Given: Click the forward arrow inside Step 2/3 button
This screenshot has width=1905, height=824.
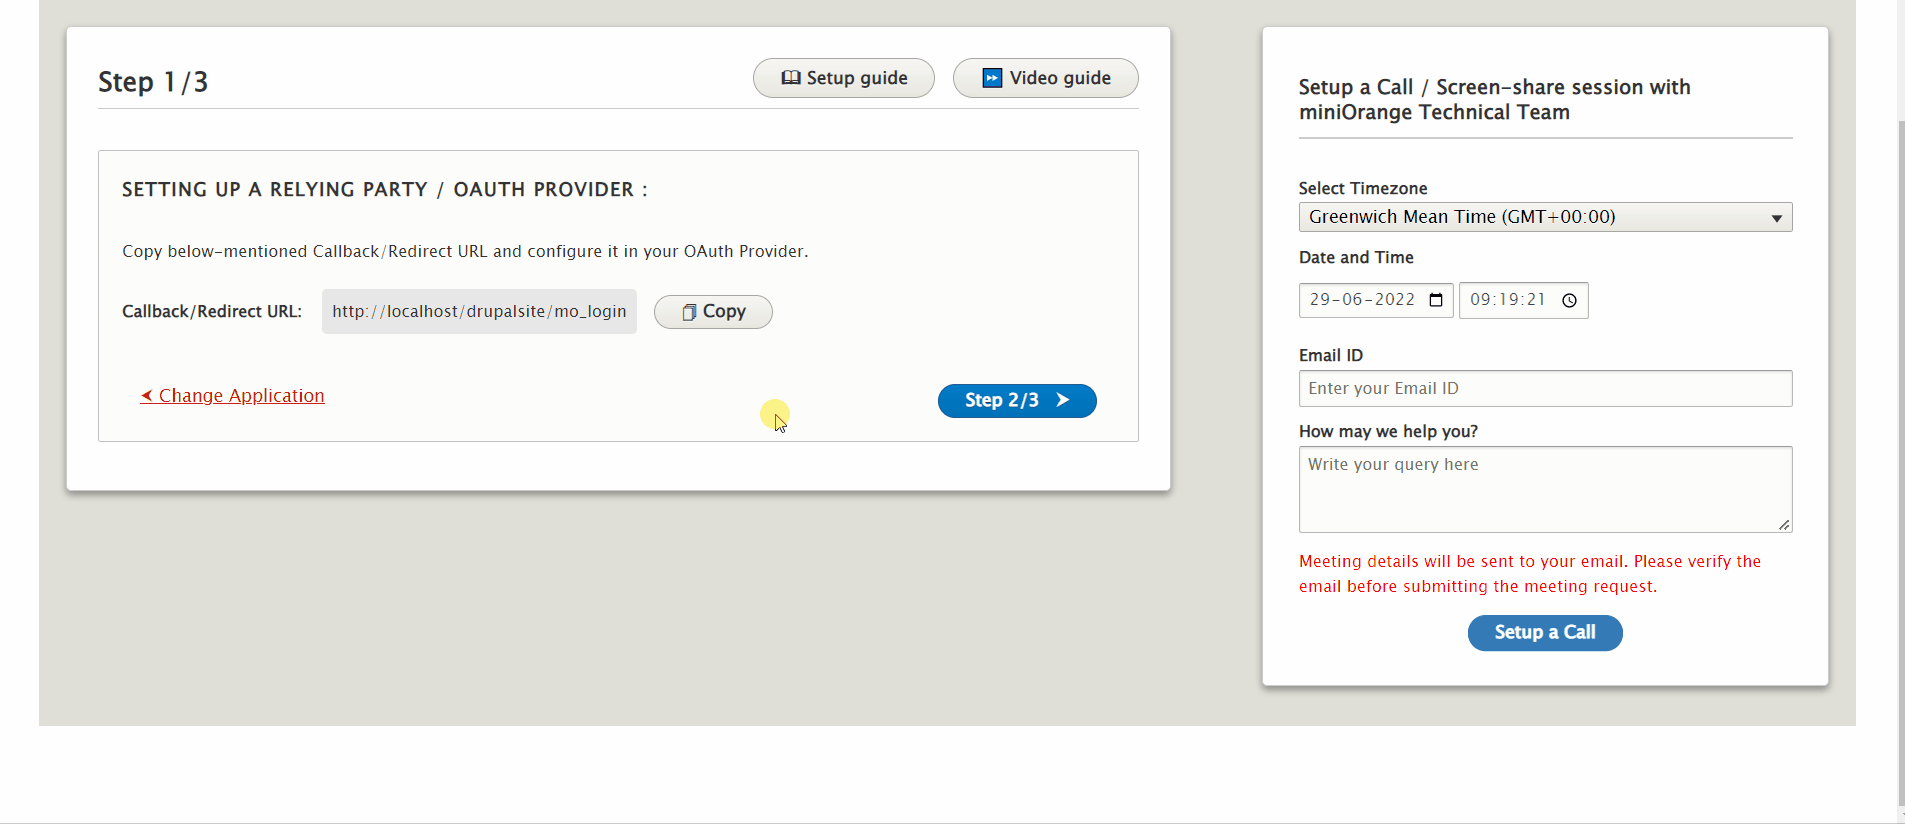Looking at the screenshot, I should pyautogui.click(x=1062, y=400).
